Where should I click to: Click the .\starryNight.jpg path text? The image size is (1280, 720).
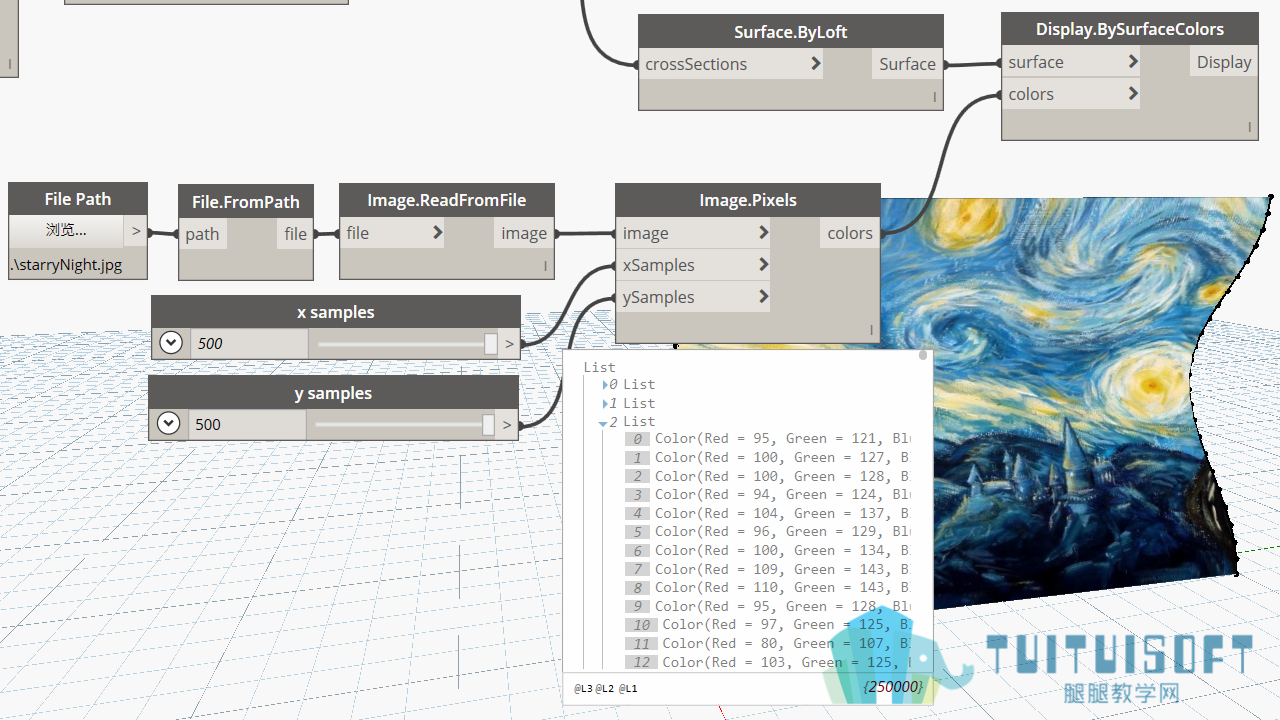66,265
